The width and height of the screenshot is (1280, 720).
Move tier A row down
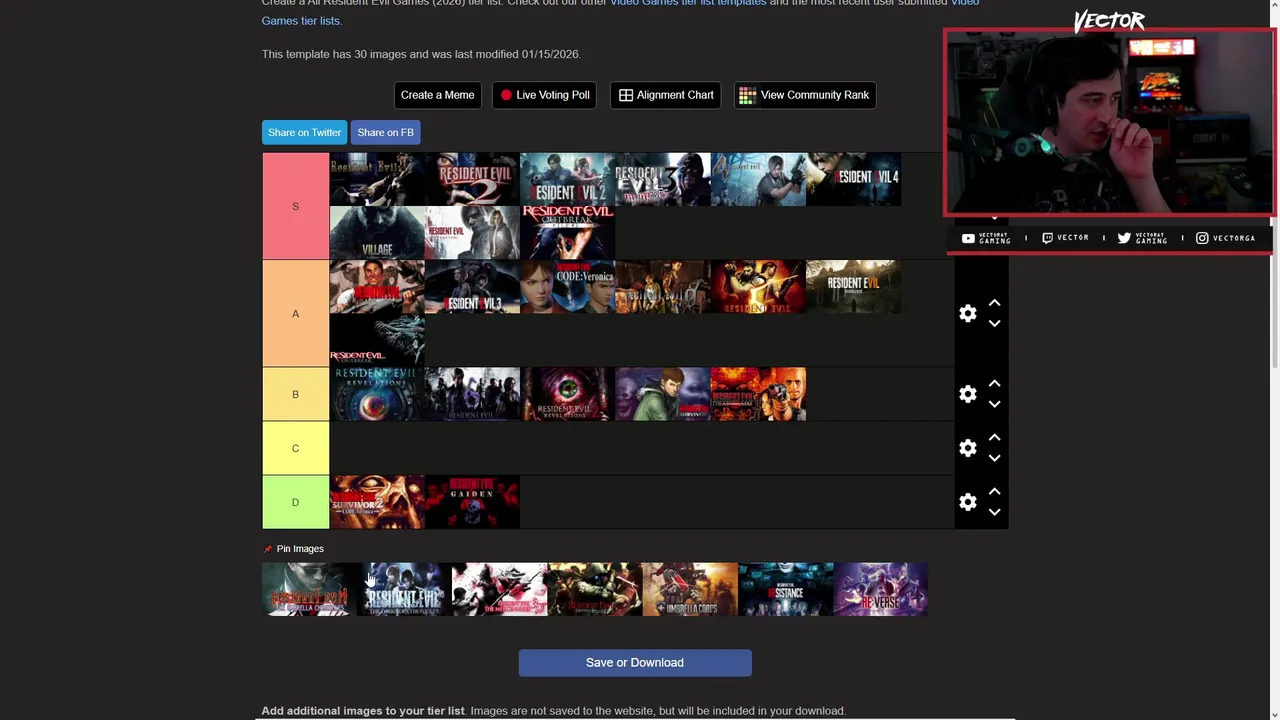994,324
